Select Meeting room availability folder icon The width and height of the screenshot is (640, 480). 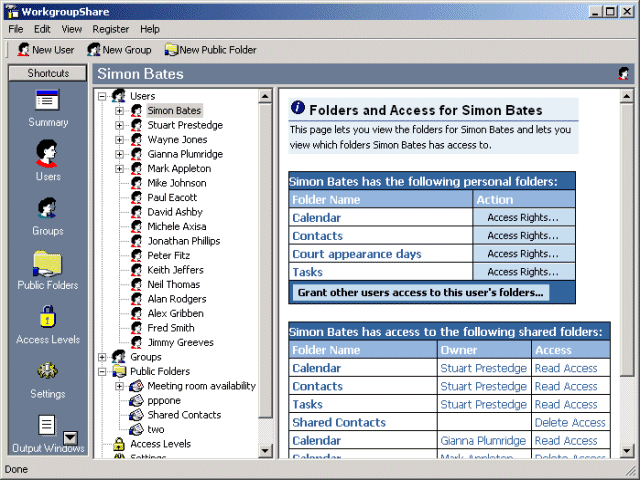tap(136, 386)
